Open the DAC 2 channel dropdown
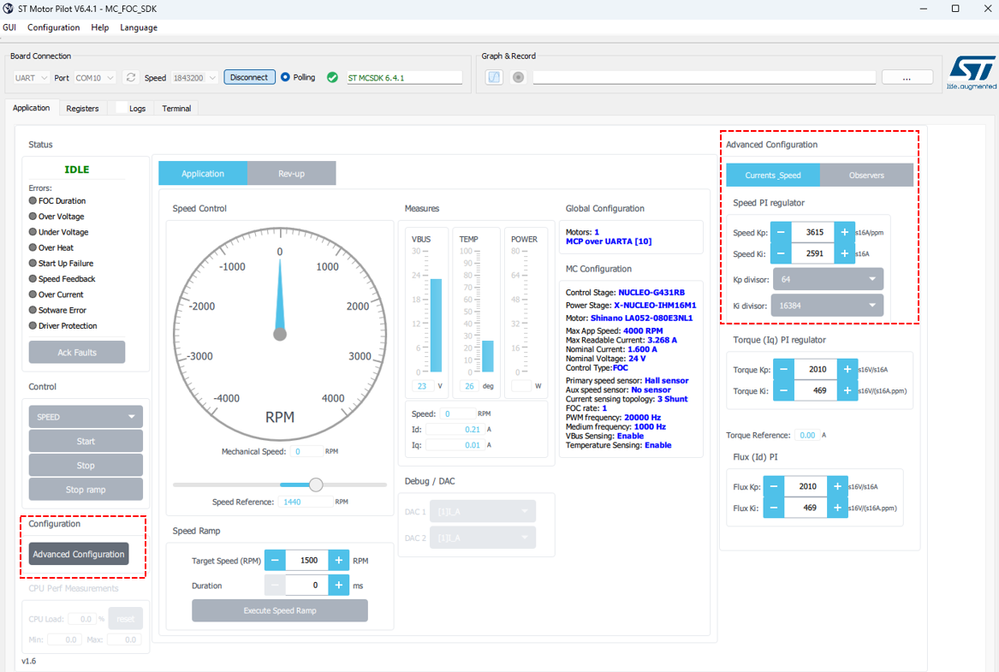999x672 pixels. coord(482,538)
